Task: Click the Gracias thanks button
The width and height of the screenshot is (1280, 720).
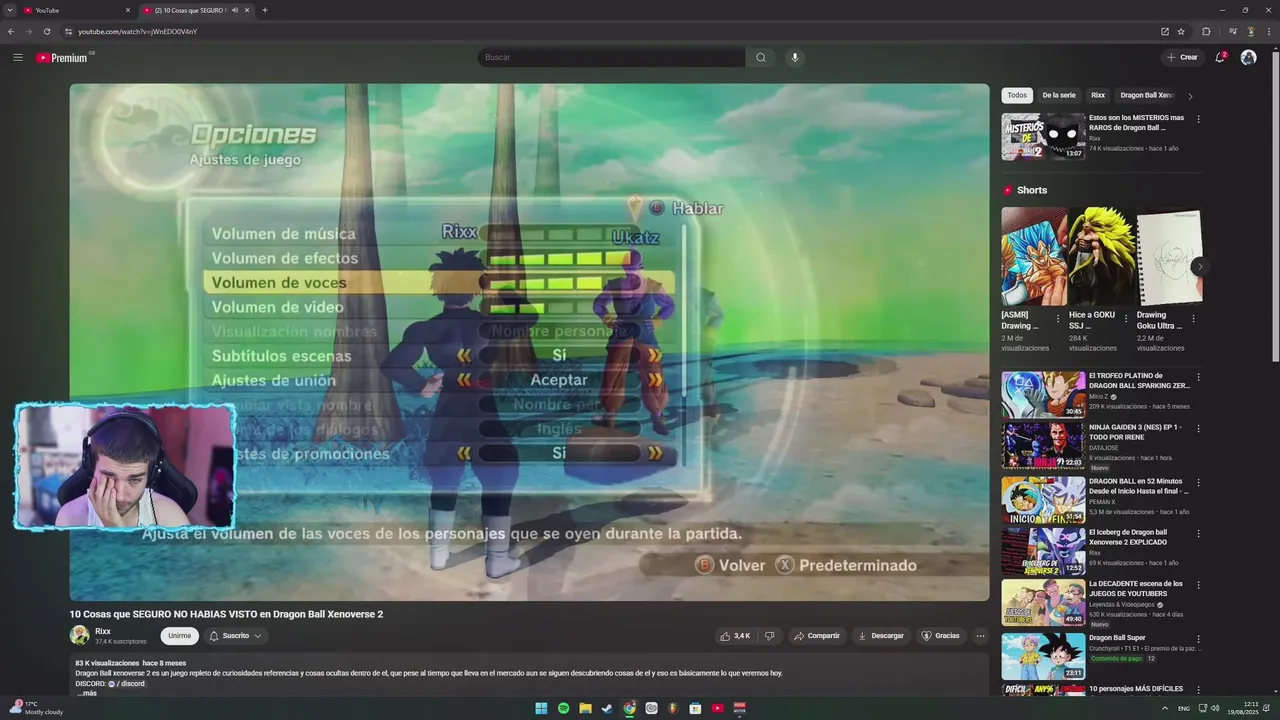Action: click(940, 636)
